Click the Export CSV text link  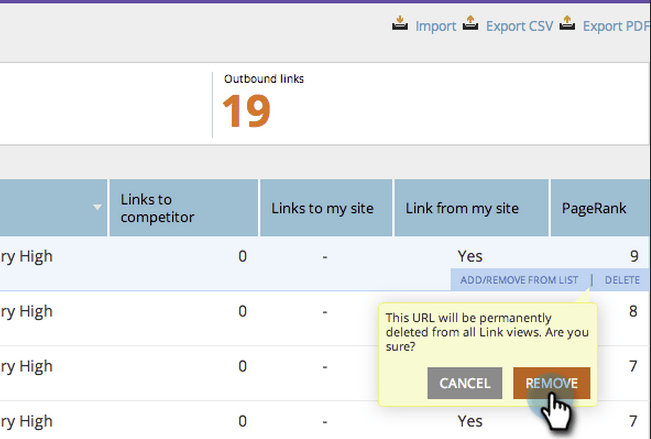pyautogui.click(x=519, y=26)
